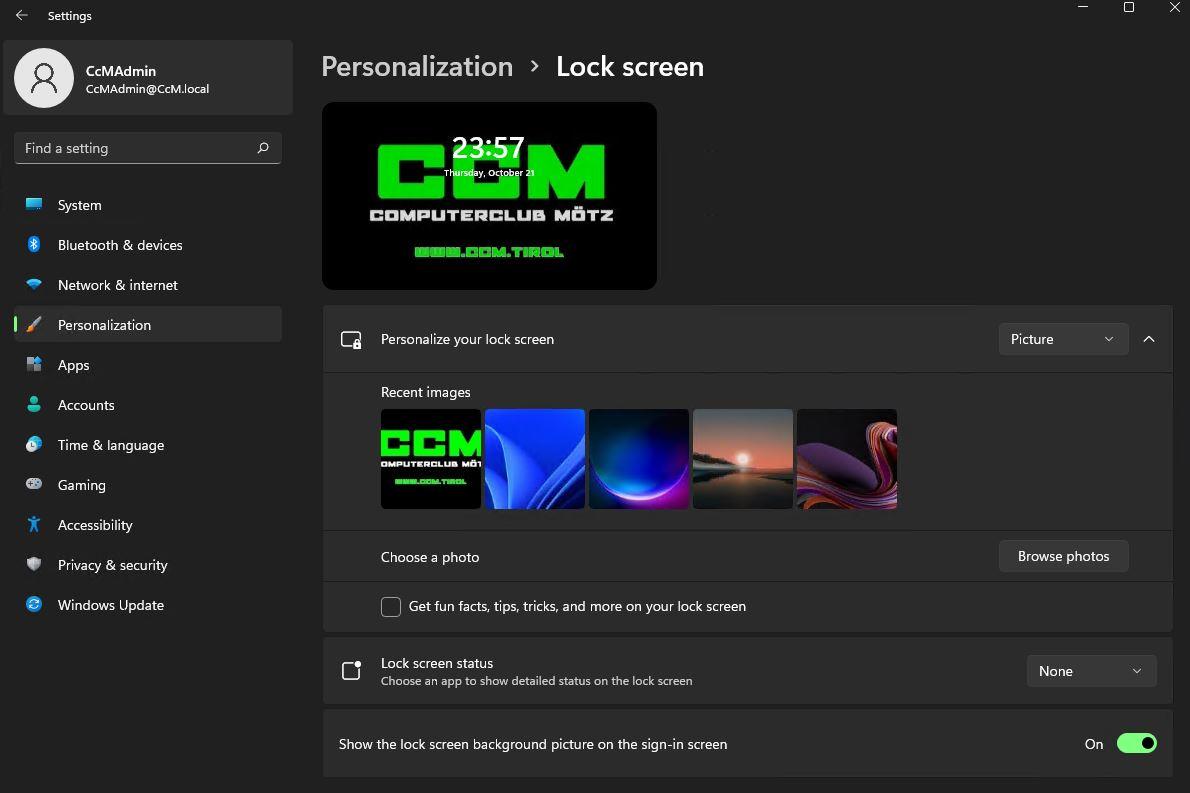
Task: Enable fun facts and tips checkbox
Action: (x=391, y=606)
